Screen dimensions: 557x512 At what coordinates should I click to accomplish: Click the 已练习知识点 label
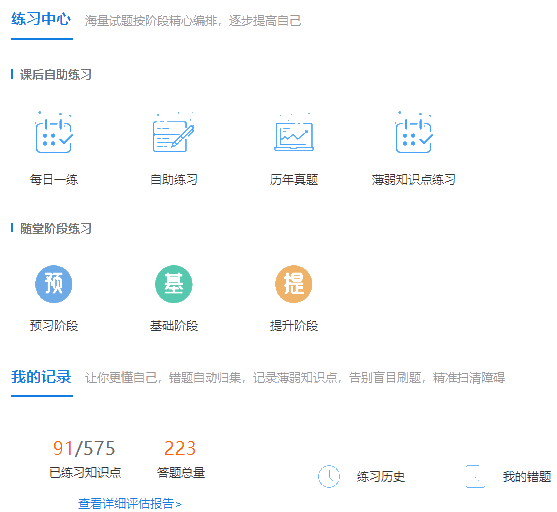pos(85,473)
